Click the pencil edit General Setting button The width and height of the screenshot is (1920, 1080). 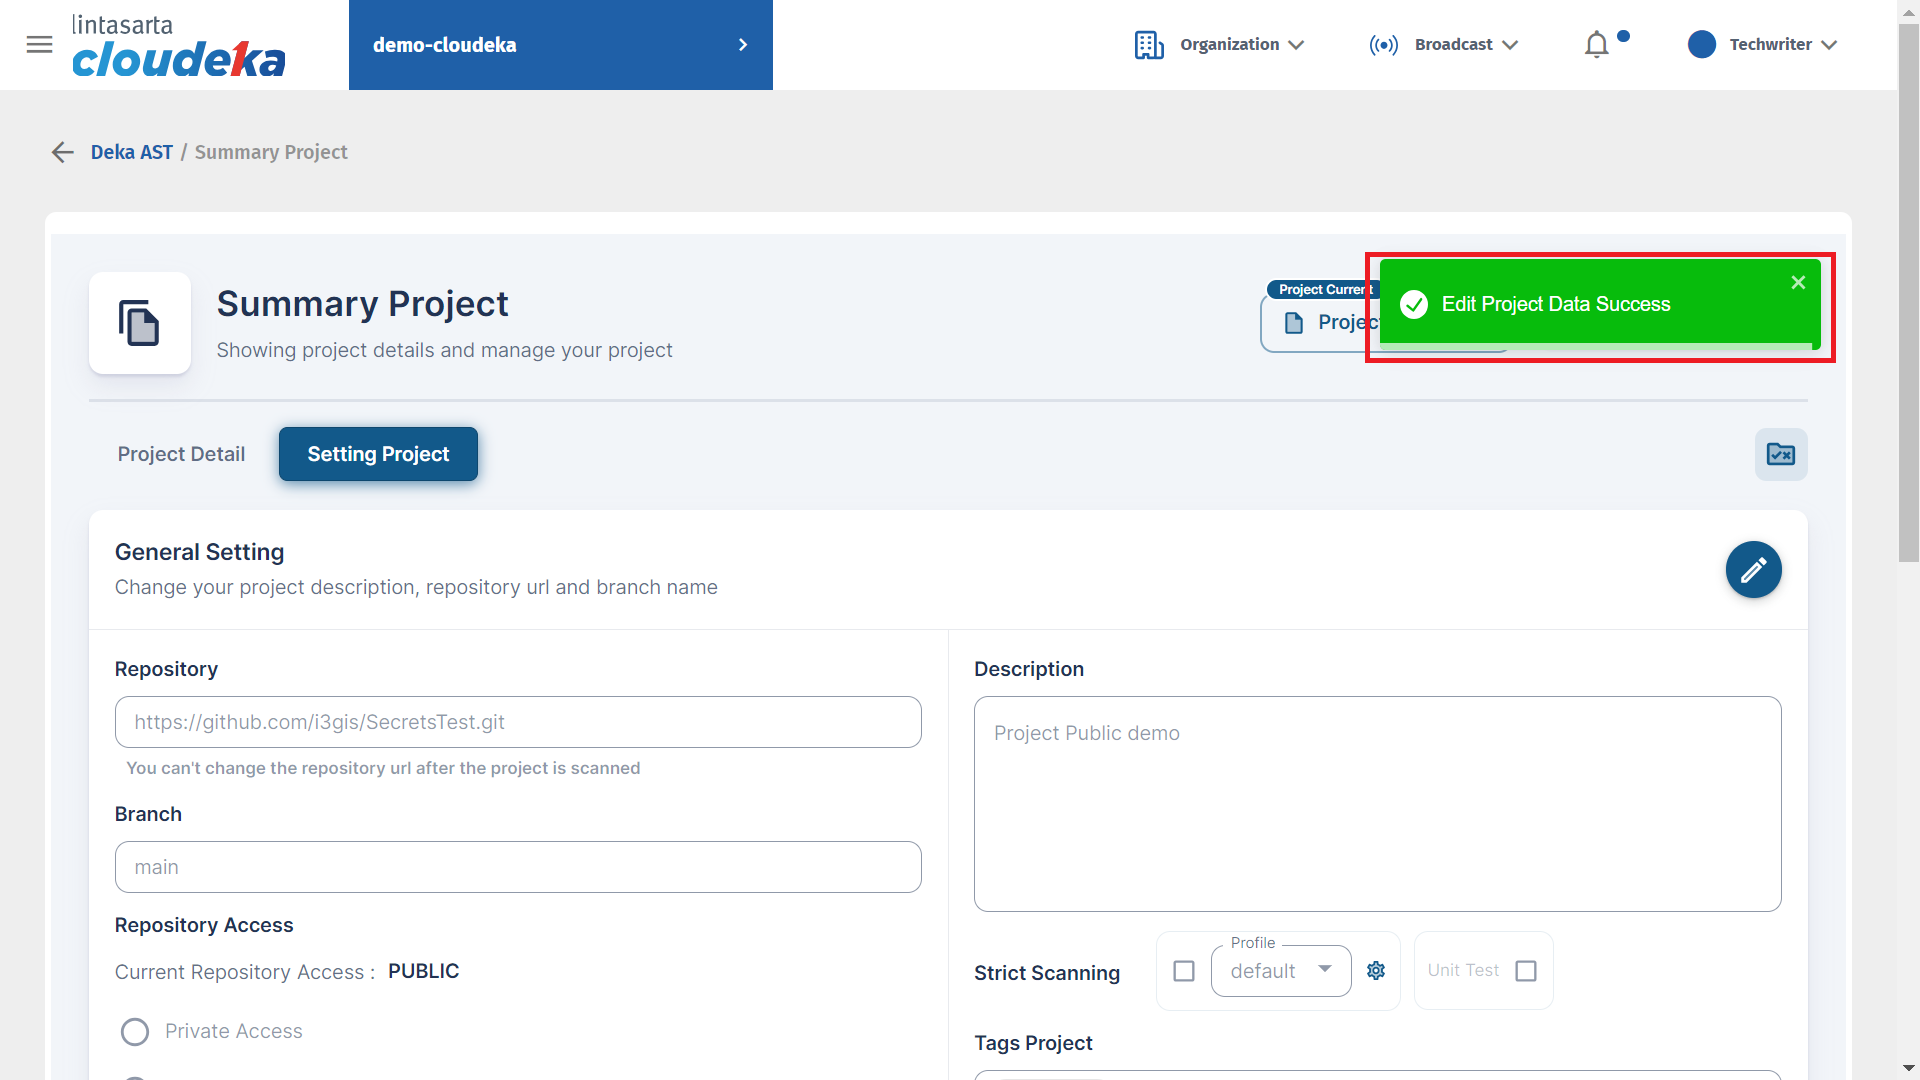click(1753, 570)
